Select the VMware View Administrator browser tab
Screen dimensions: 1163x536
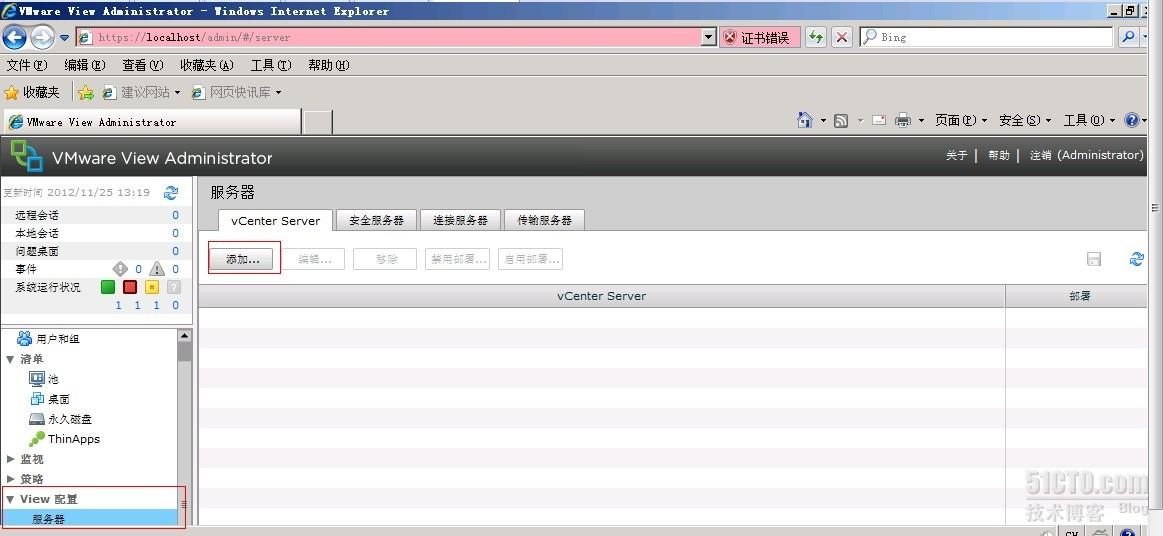[153, 122]
